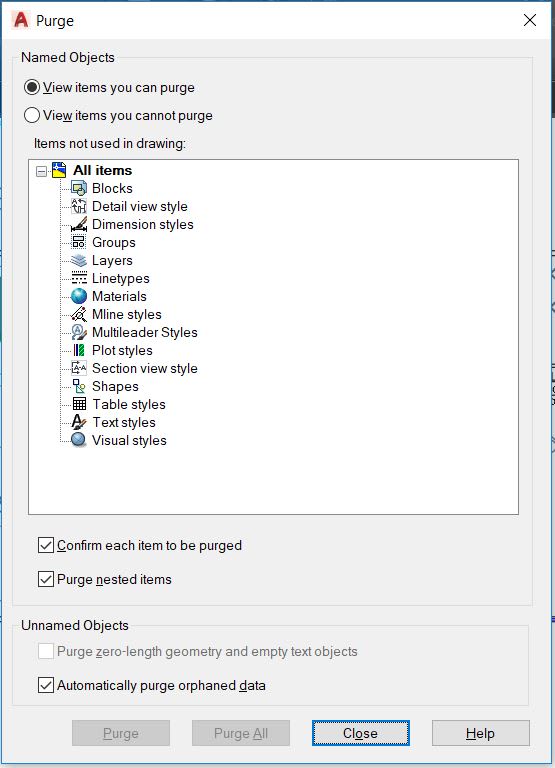
Task: Select the Dimension styles icon
Action: (79, 224)
